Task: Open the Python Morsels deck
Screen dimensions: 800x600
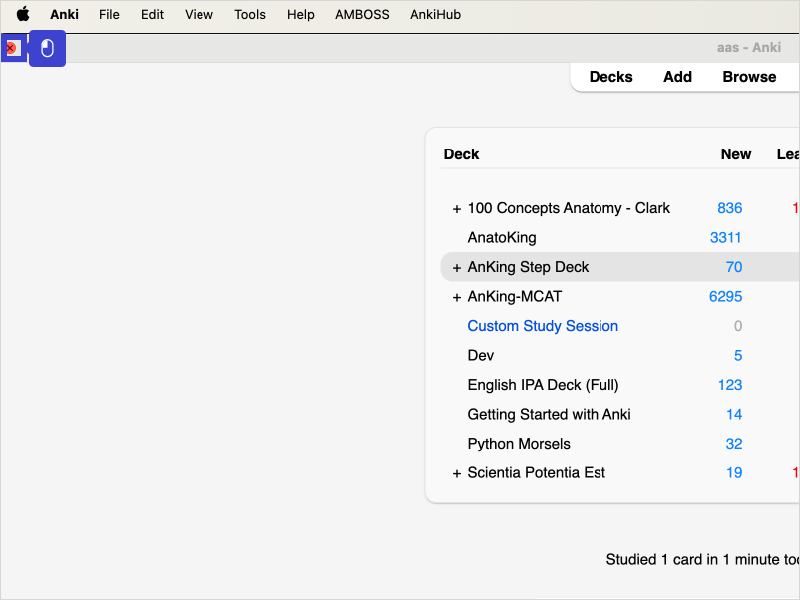Action: pyautogui.click(x=519, y=444)
